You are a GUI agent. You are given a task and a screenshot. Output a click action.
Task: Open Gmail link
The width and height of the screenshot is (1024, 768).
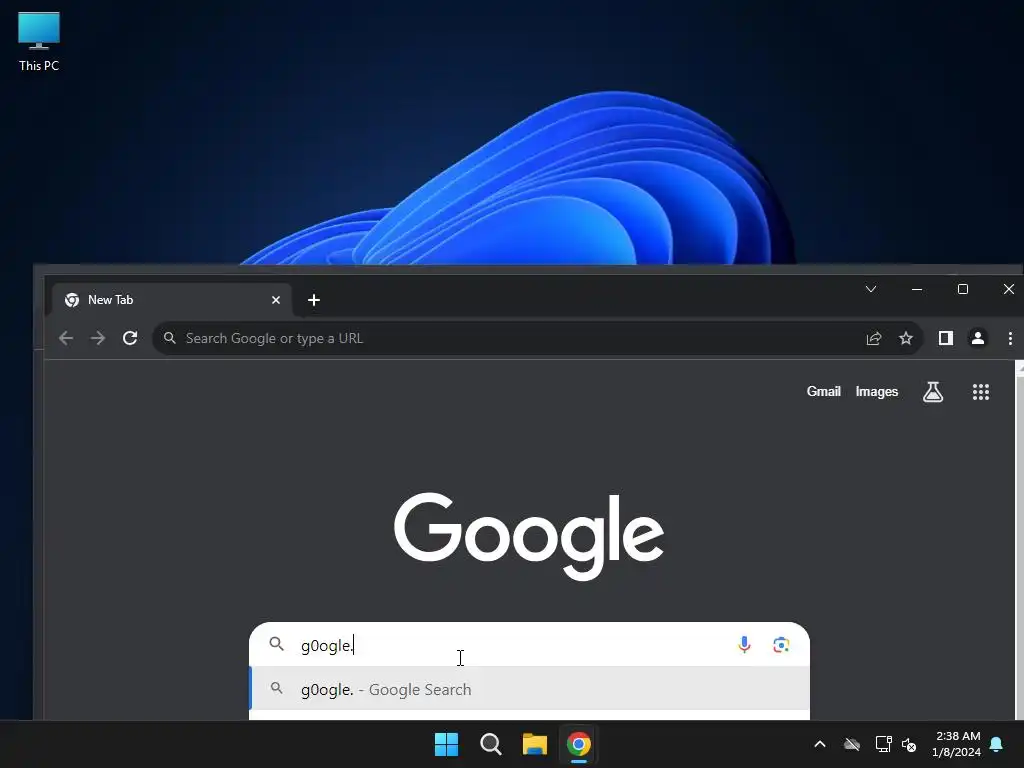pos(824,391)
